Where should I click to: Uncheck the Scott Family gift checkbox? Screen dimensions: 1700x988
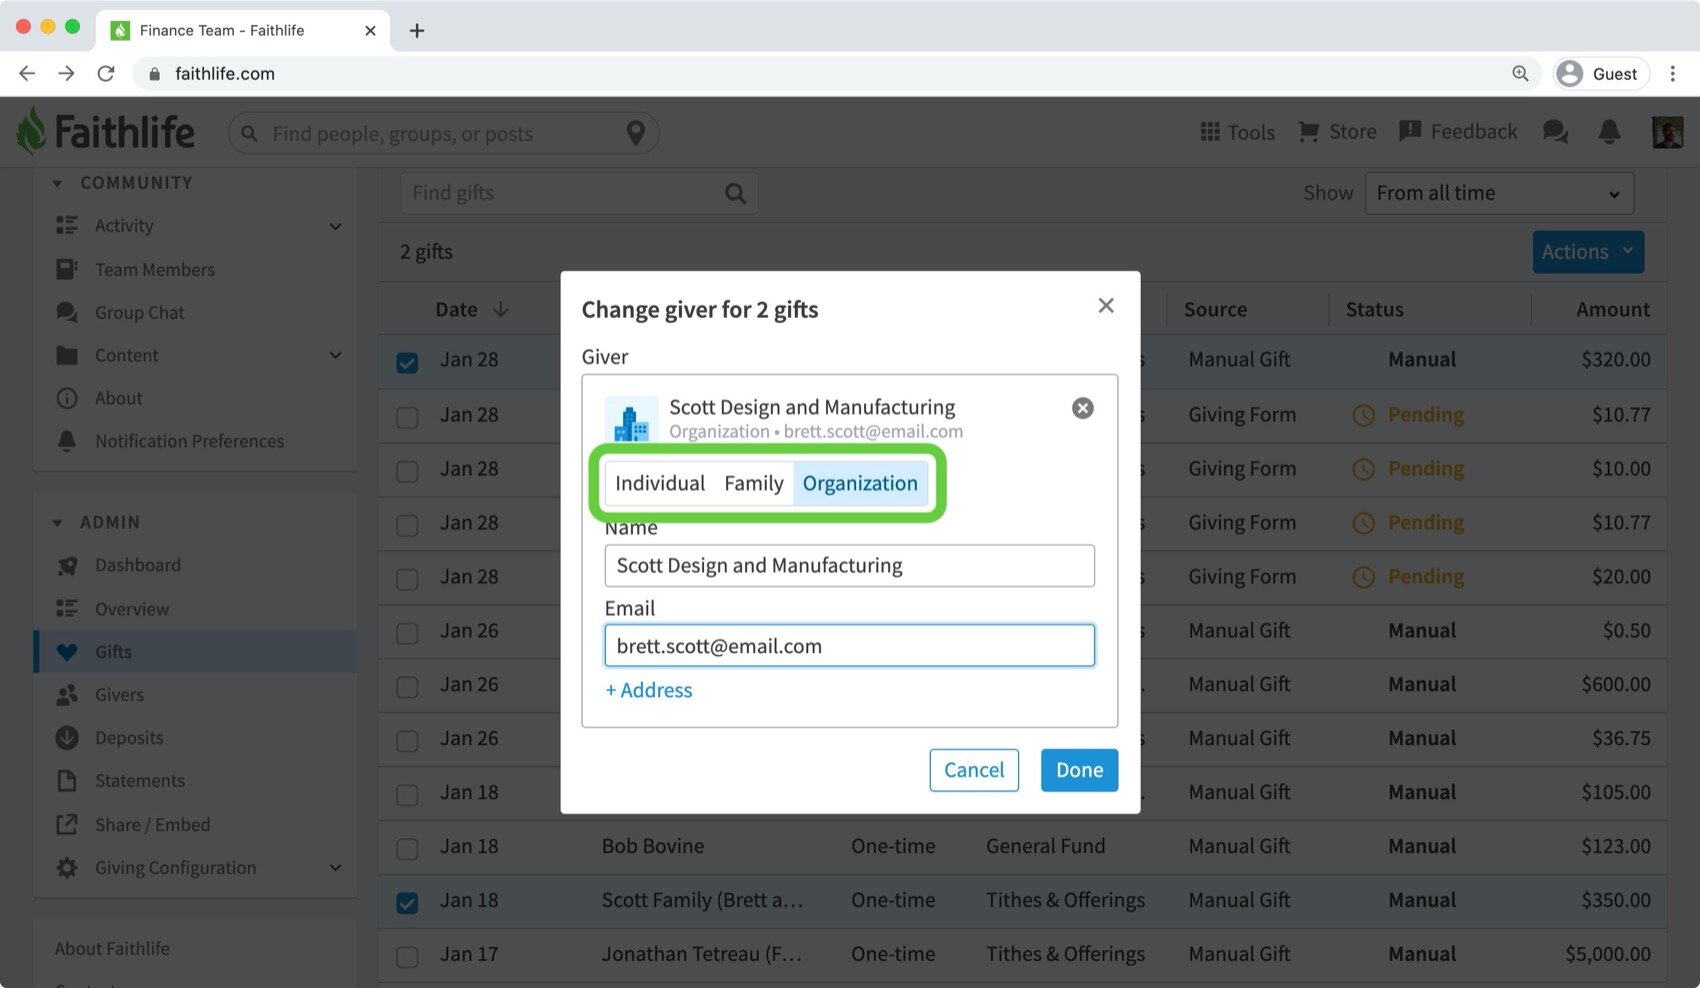coord(407,902)
